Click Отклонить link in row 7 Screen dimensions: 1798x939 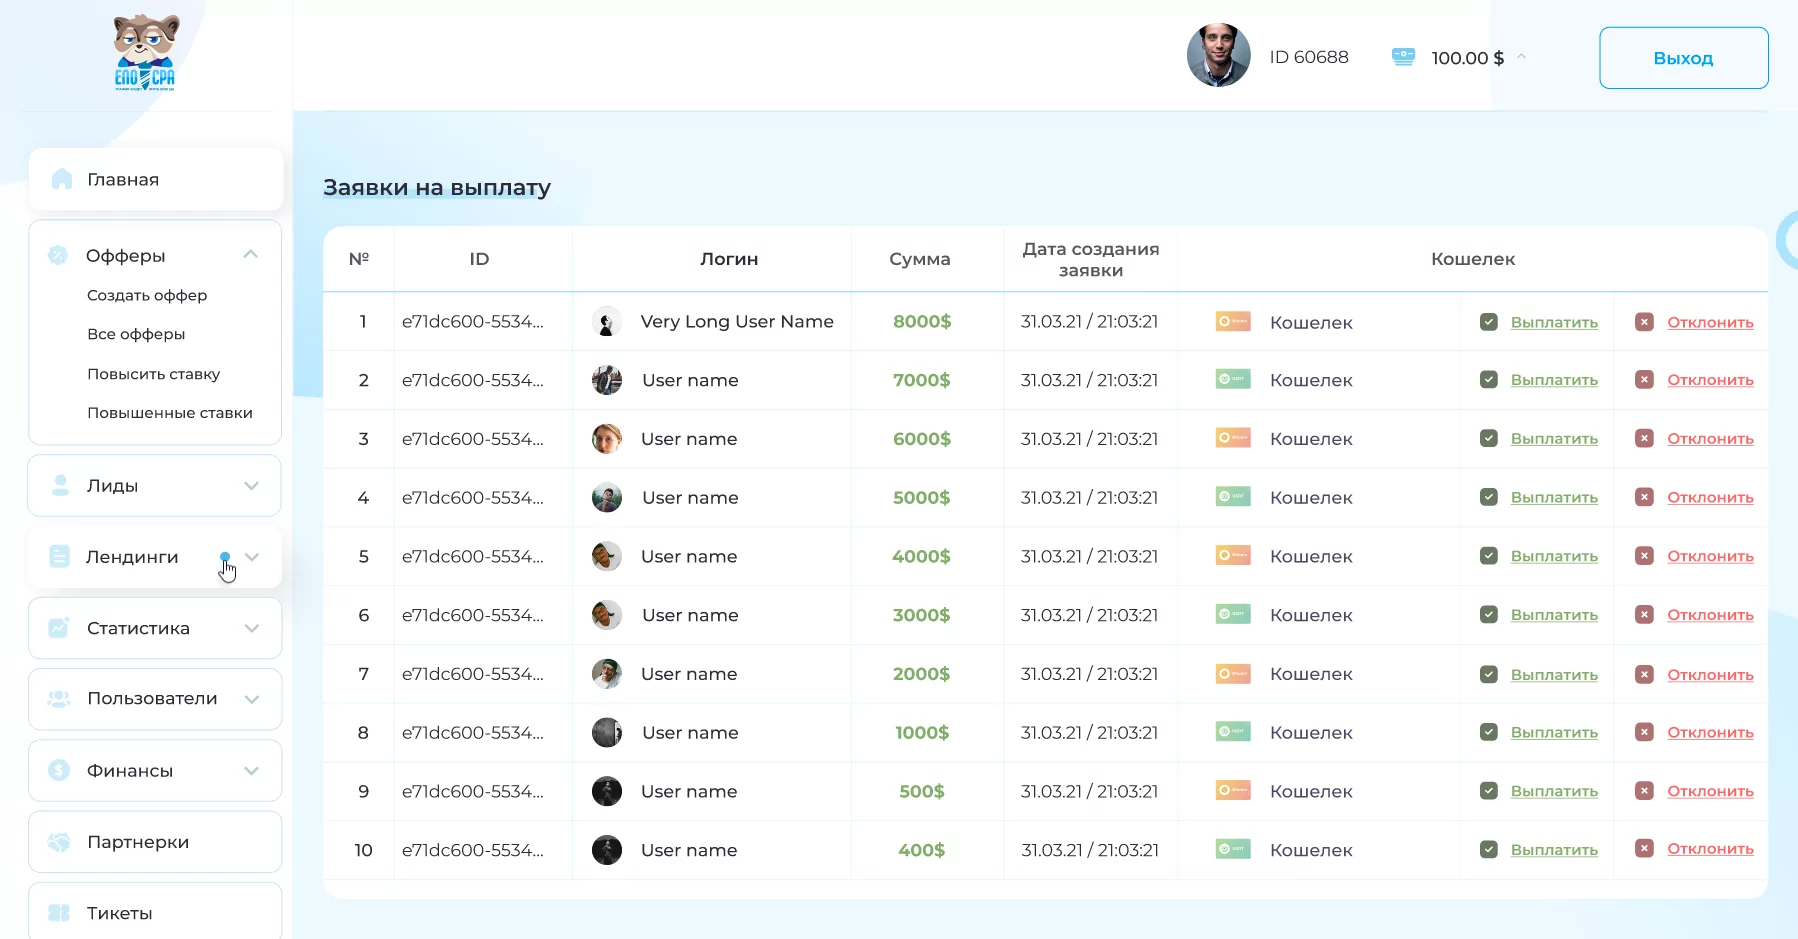point(1710,674)
